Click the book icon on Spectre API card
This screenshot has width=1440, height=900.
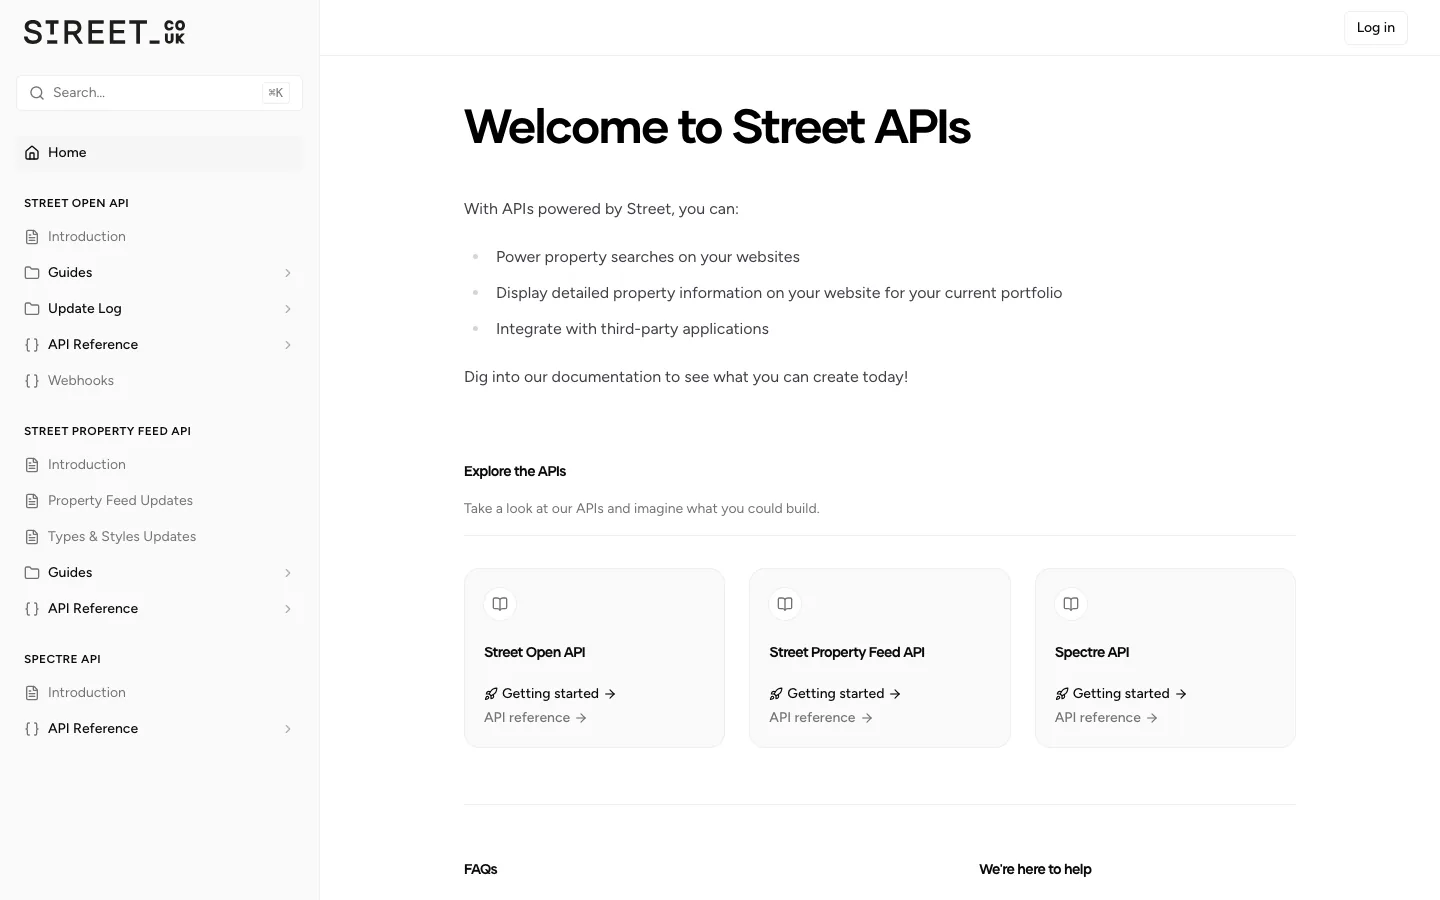pyautogui.click(x=1071, y=604)
